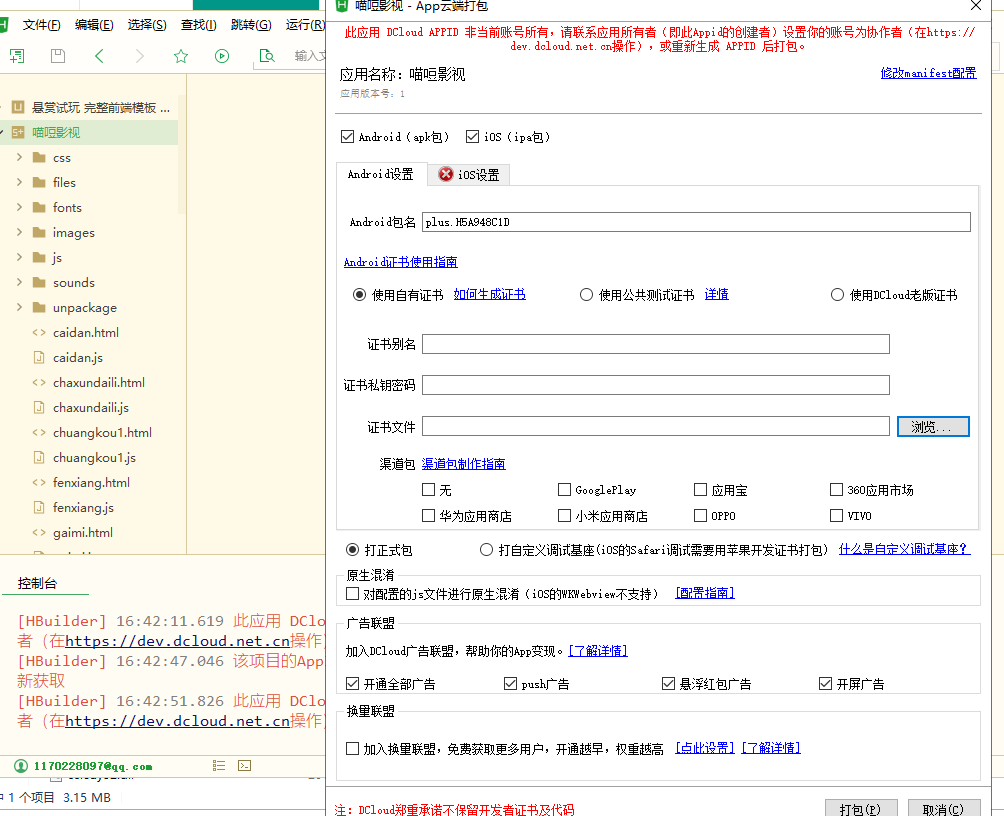Switch to the iOS设置 tab

point(469,175)
